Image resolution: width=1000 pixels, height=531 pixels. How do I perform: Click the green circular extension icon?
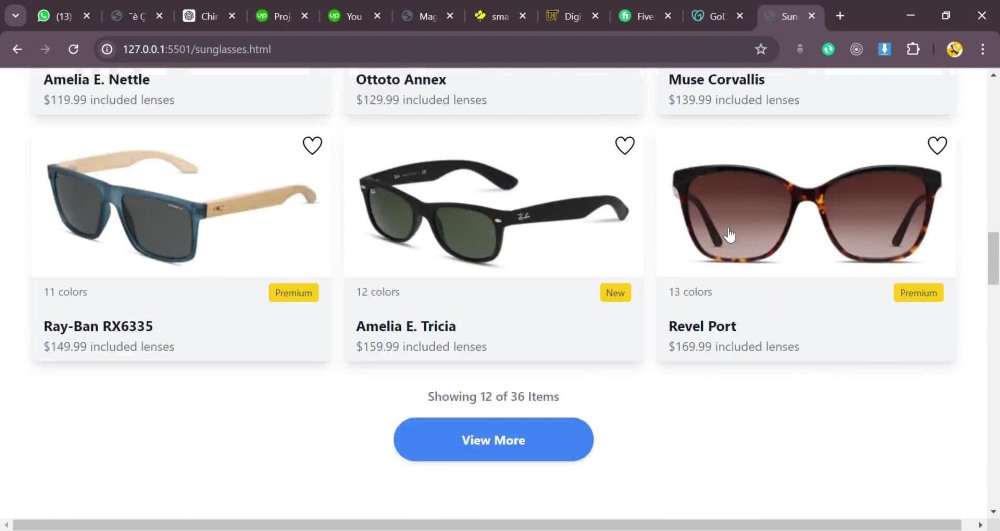coord(828,49)
